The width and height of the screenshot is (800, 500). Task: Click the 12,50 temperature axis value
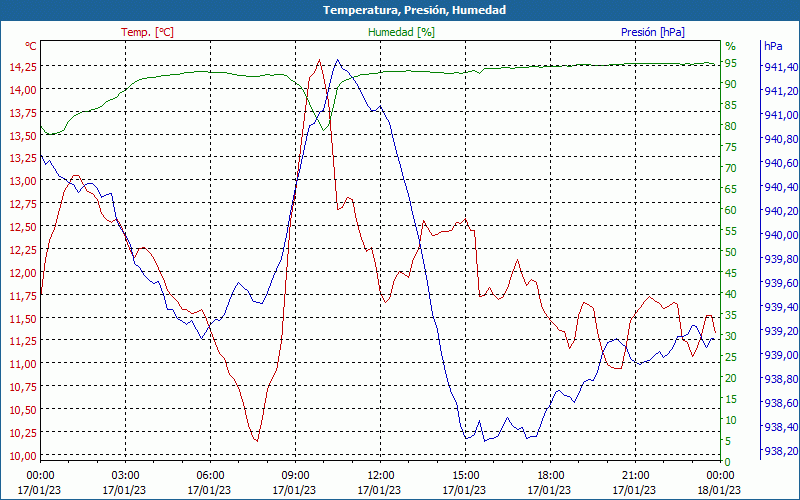point(23,227)
